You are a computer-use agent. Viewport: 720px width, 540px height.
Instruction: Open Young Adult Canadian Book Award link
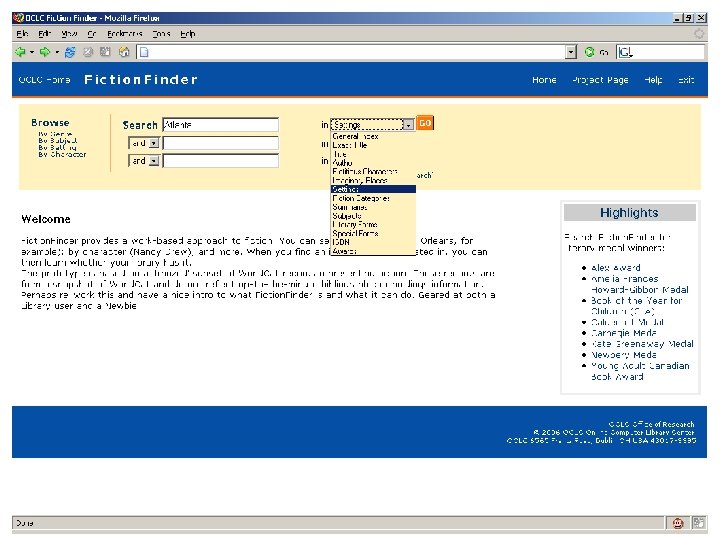point(640,371)
